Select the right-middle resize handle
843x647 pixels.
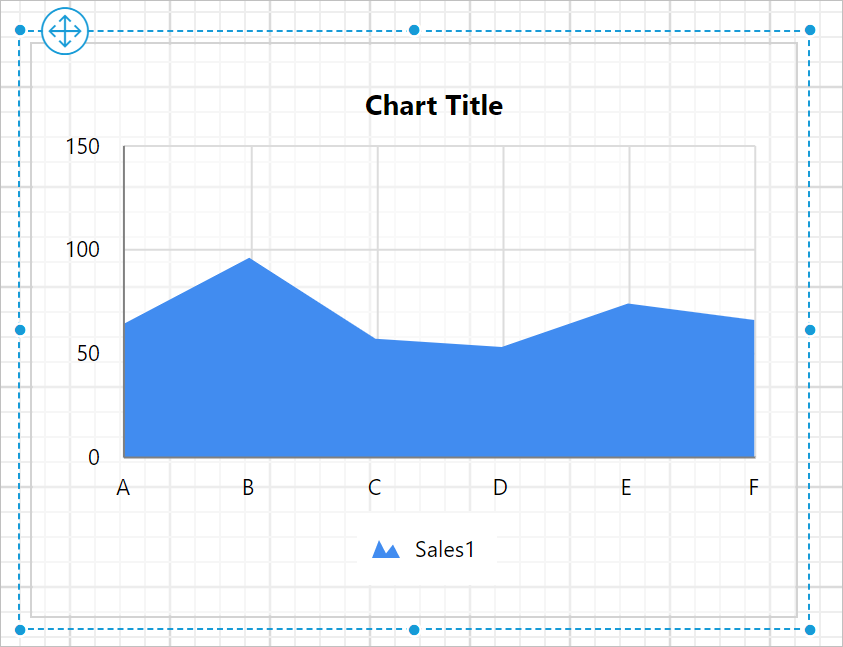point(808,329)
